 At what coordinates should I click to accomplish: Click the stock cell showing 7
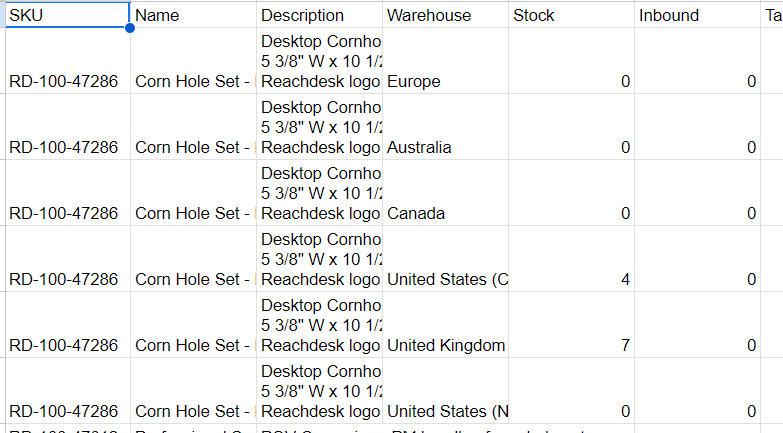coord(571,345)
